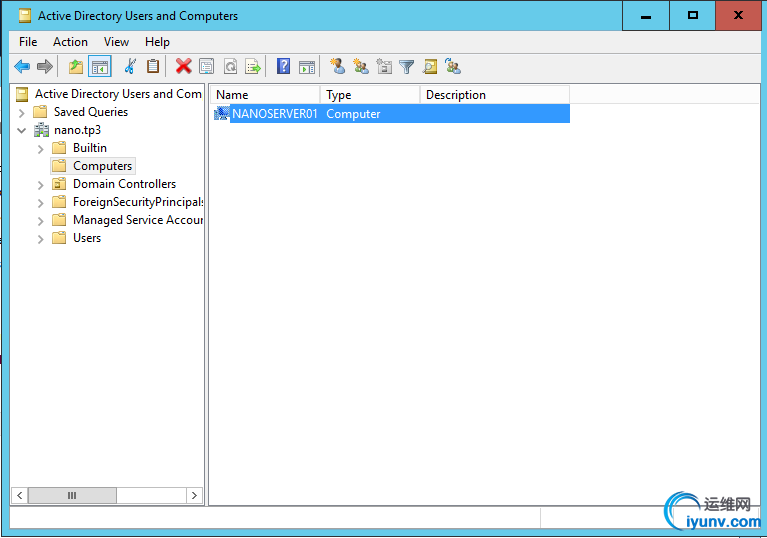Create a new user icon
Viewport: 767px width, 538px height.
click(x=338, y=66)
